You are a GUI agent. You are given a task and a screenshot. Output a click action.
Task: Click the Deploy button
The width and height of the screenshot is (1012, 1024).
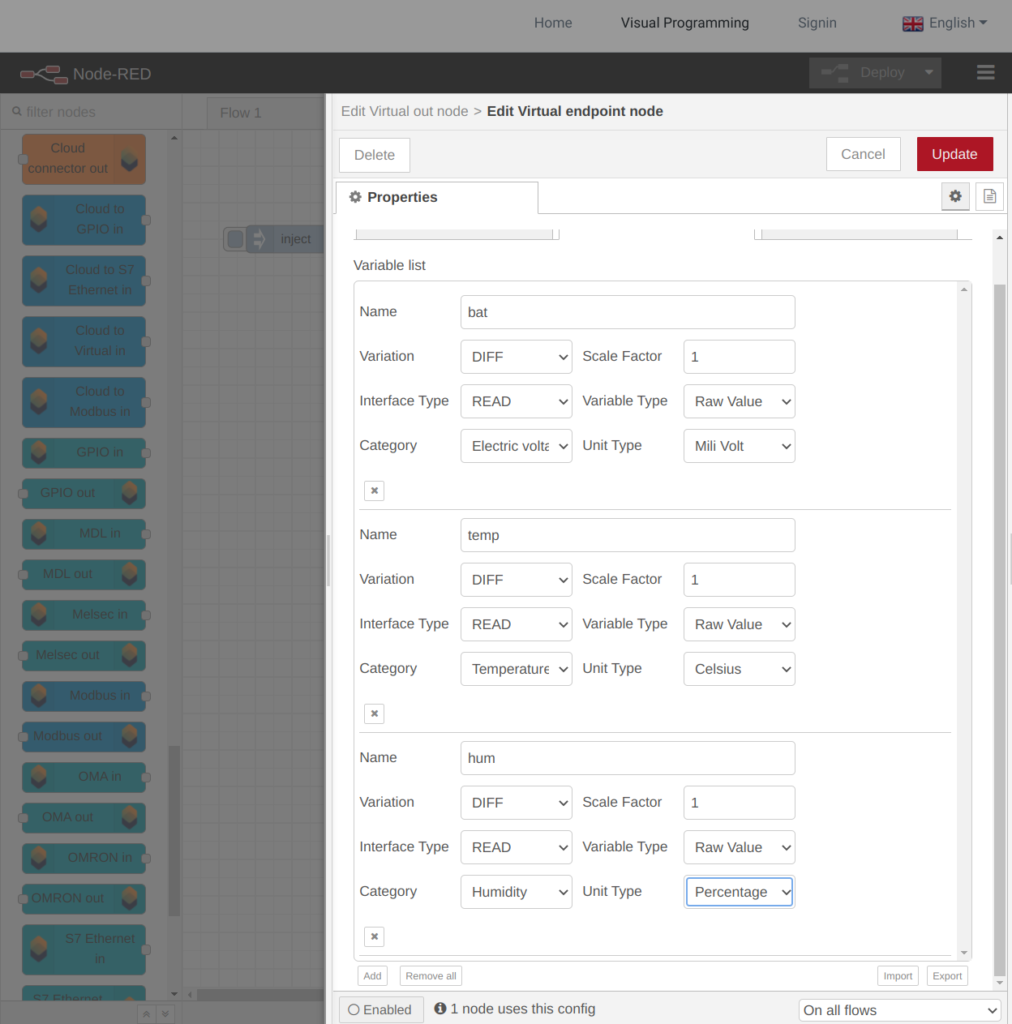863,72
